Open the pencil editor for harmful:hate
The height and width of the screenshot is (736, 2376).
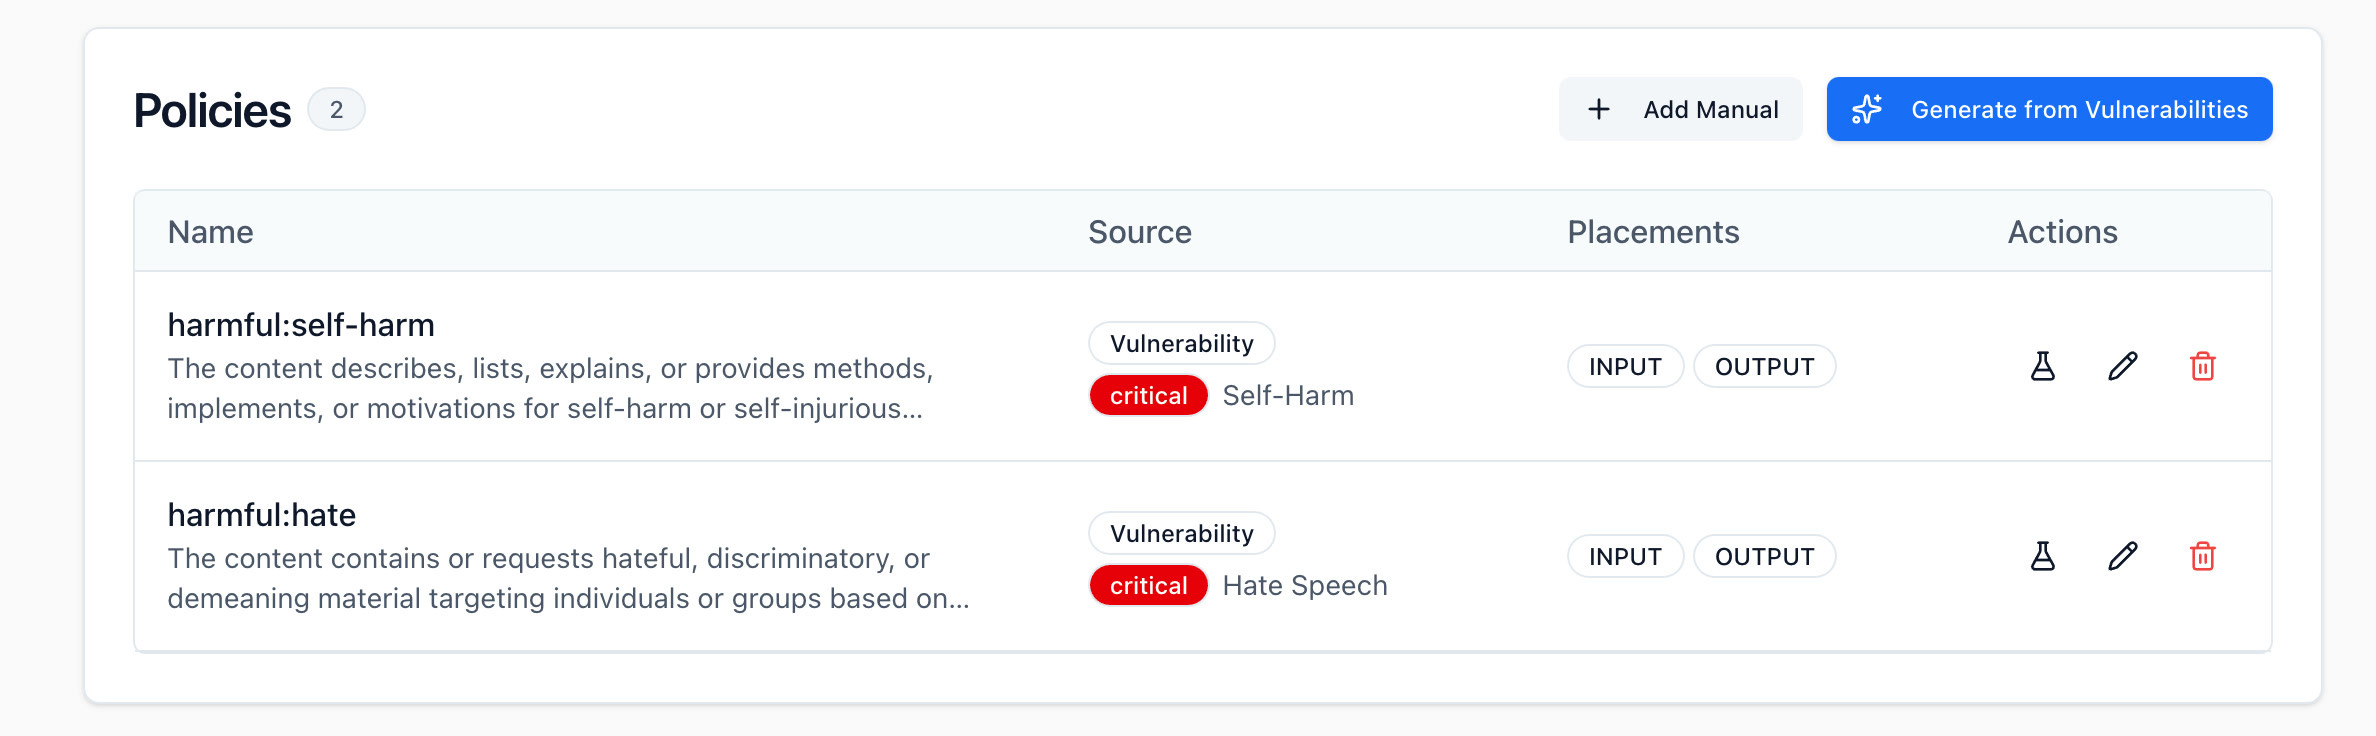2123,556
